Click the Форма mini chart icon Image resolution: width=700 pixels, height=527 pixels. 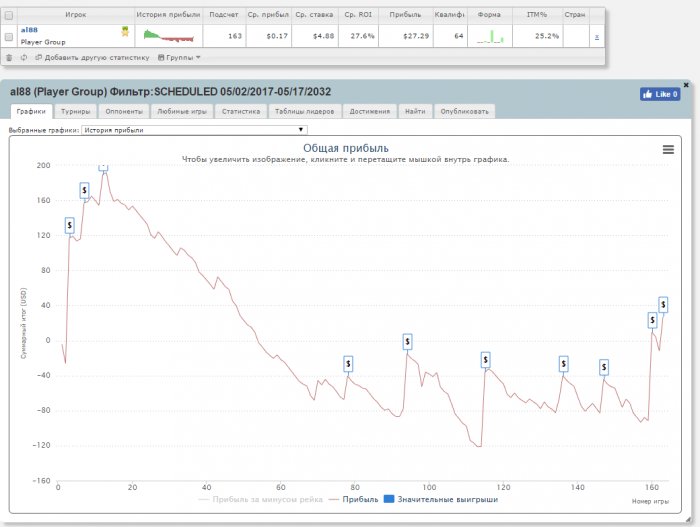point(490,37)
